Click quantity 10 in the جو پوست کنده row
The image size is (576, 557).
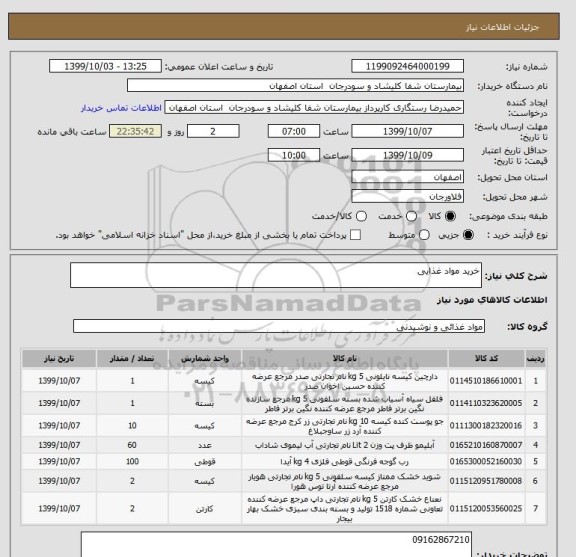[132, 426]
